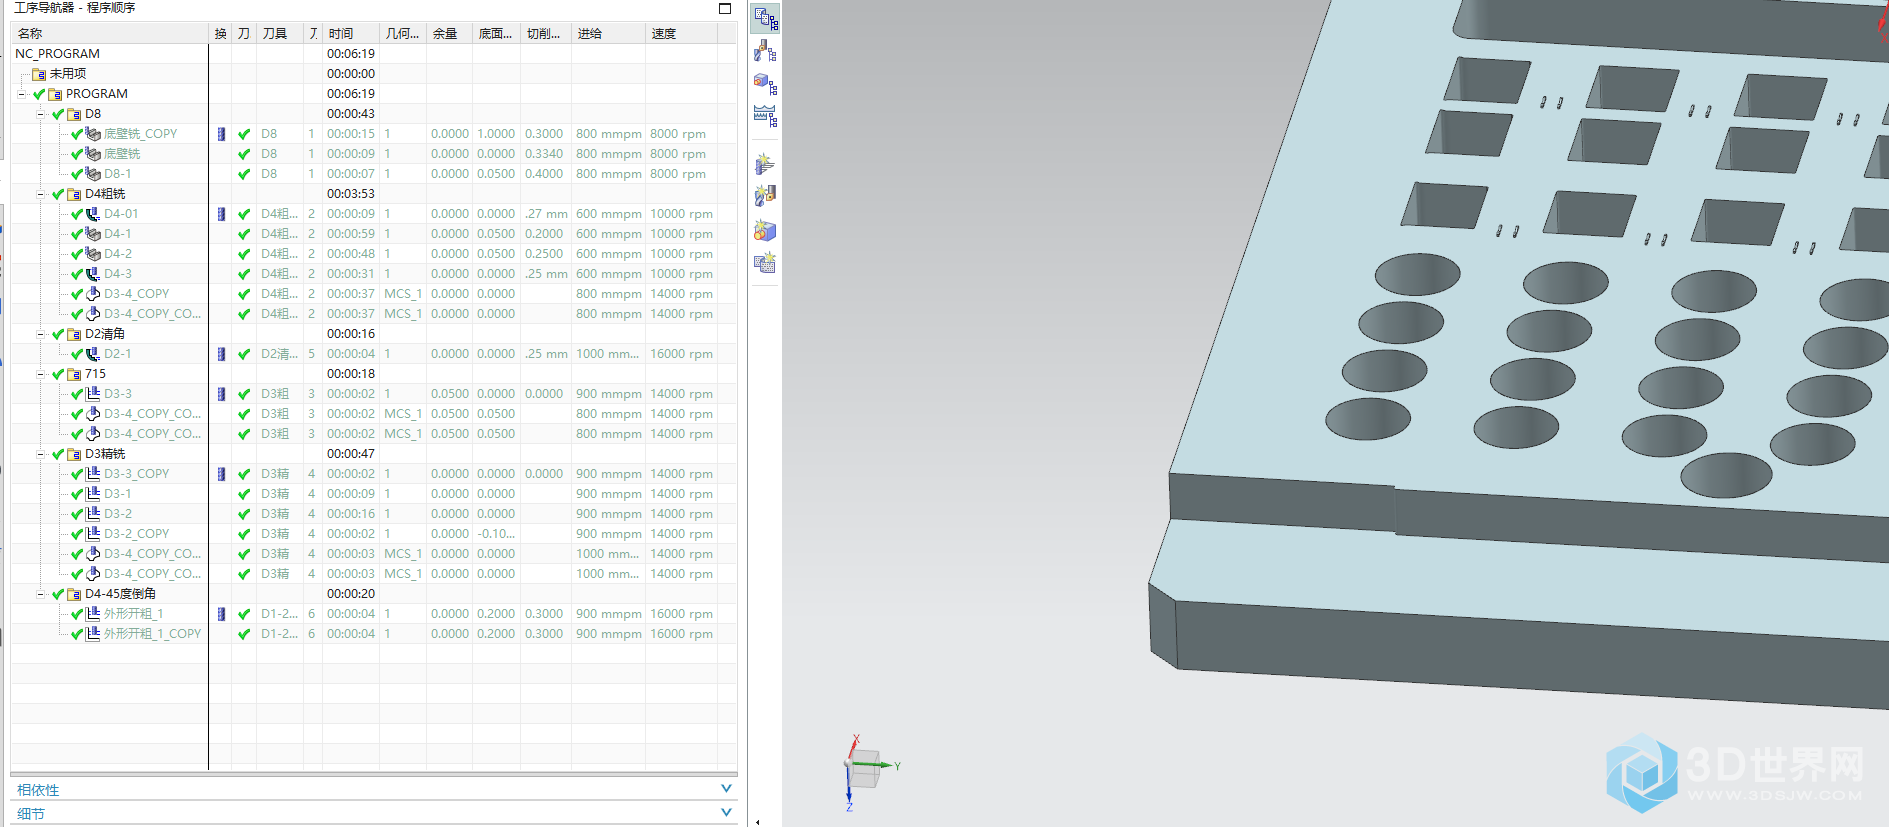Click the toolpath status check in D3-1 row
The image size is (1889, 827).
click(244, 494)
